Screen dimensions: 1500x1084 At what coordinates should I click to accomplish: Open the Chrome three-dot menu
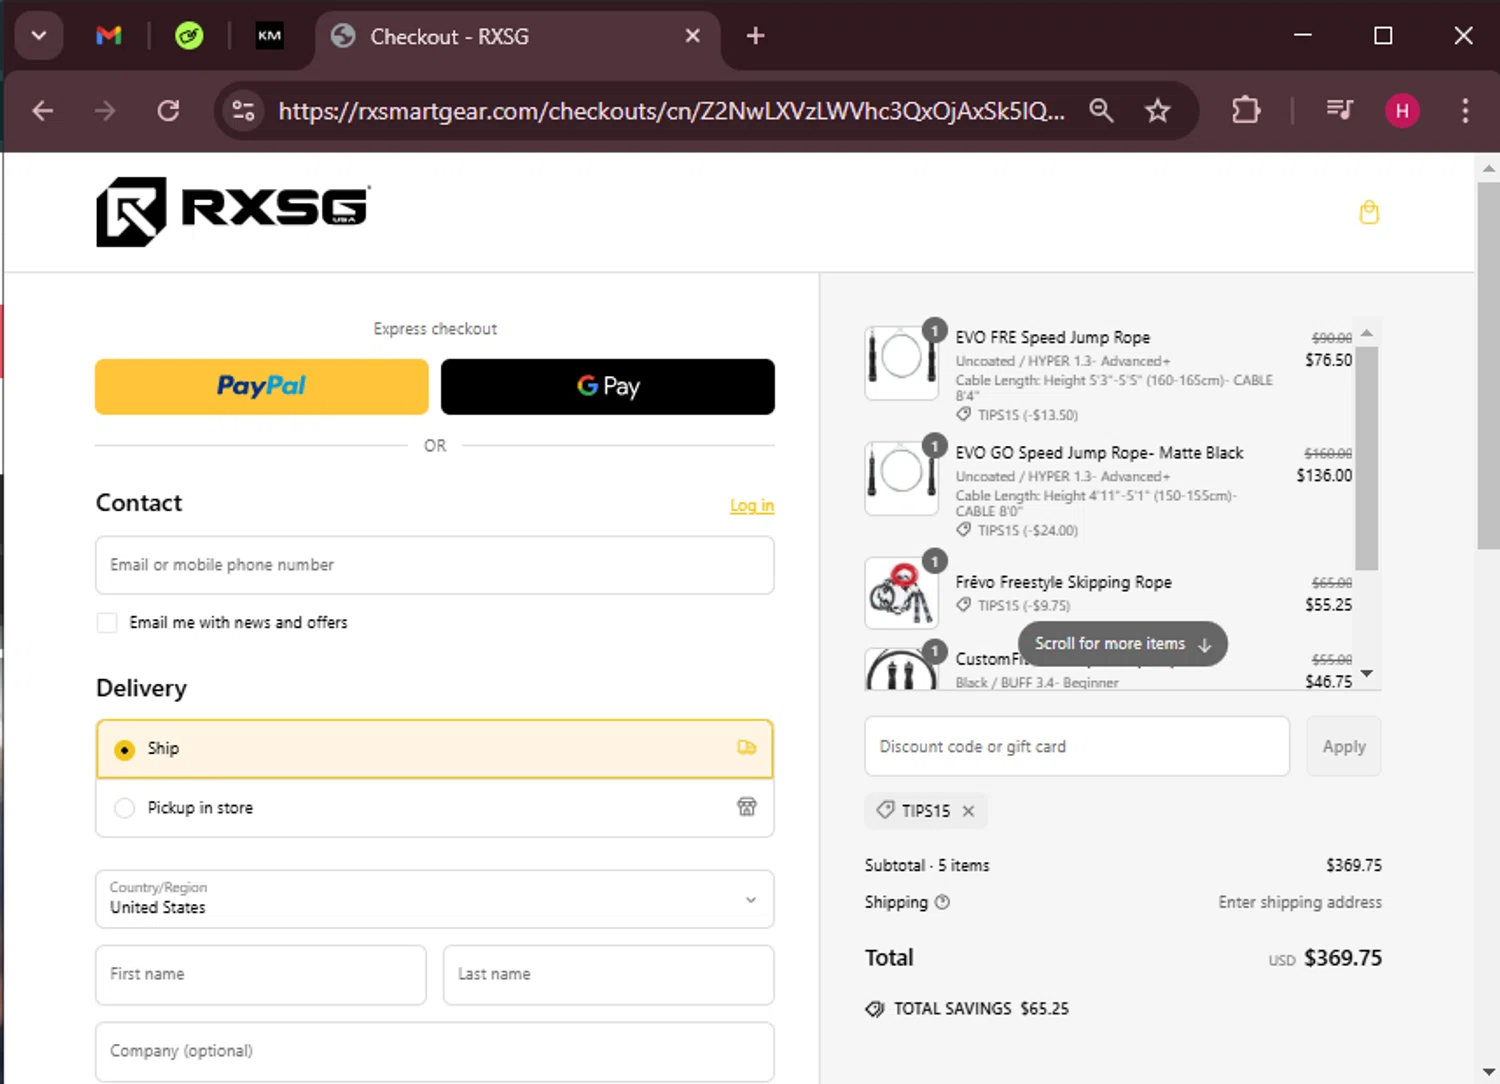pos(1465,110)
